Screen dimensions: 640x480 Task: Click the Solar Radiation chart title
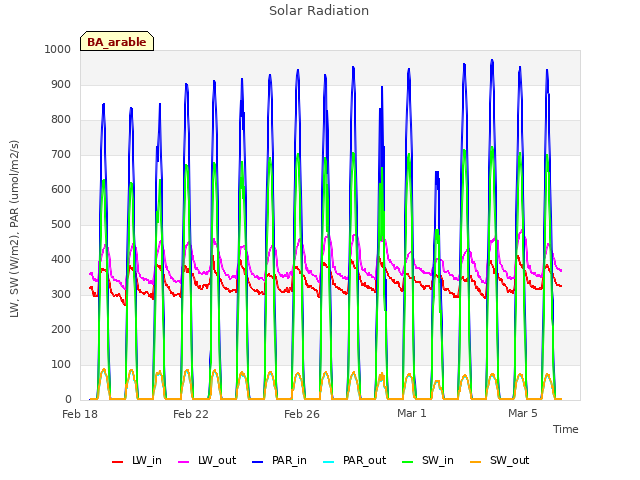[319, 11]
